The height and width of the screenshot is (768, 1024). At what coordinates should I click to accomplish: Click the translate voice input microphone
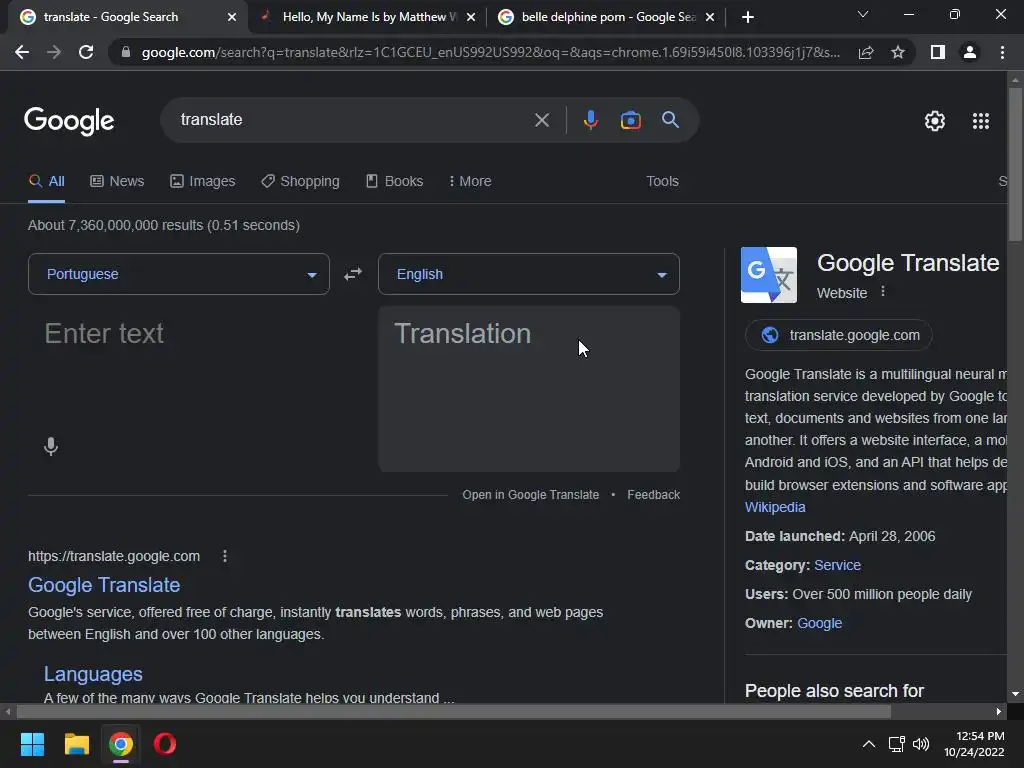50,447
